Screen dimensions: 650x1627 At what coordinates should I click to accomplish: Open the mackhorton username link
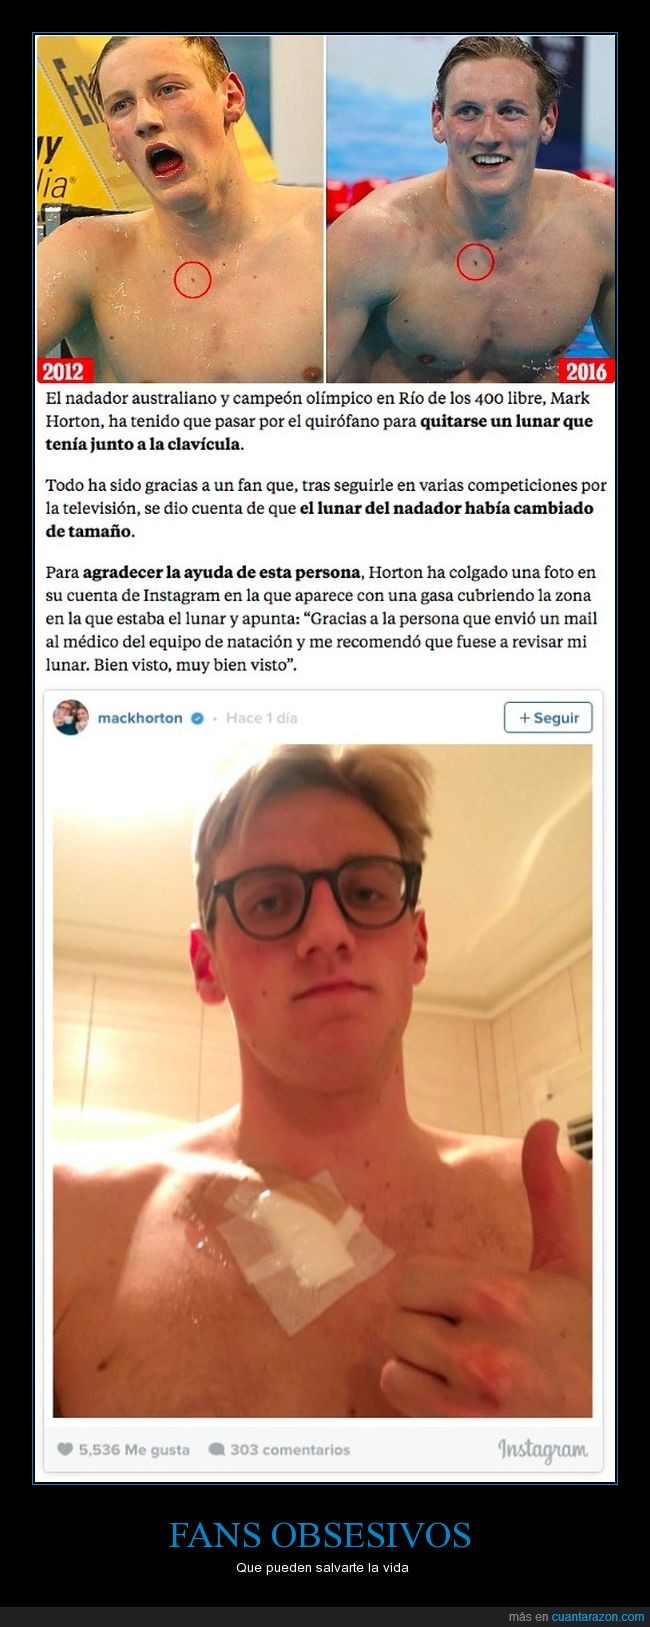pyautogui.click(x=140, y=718)
